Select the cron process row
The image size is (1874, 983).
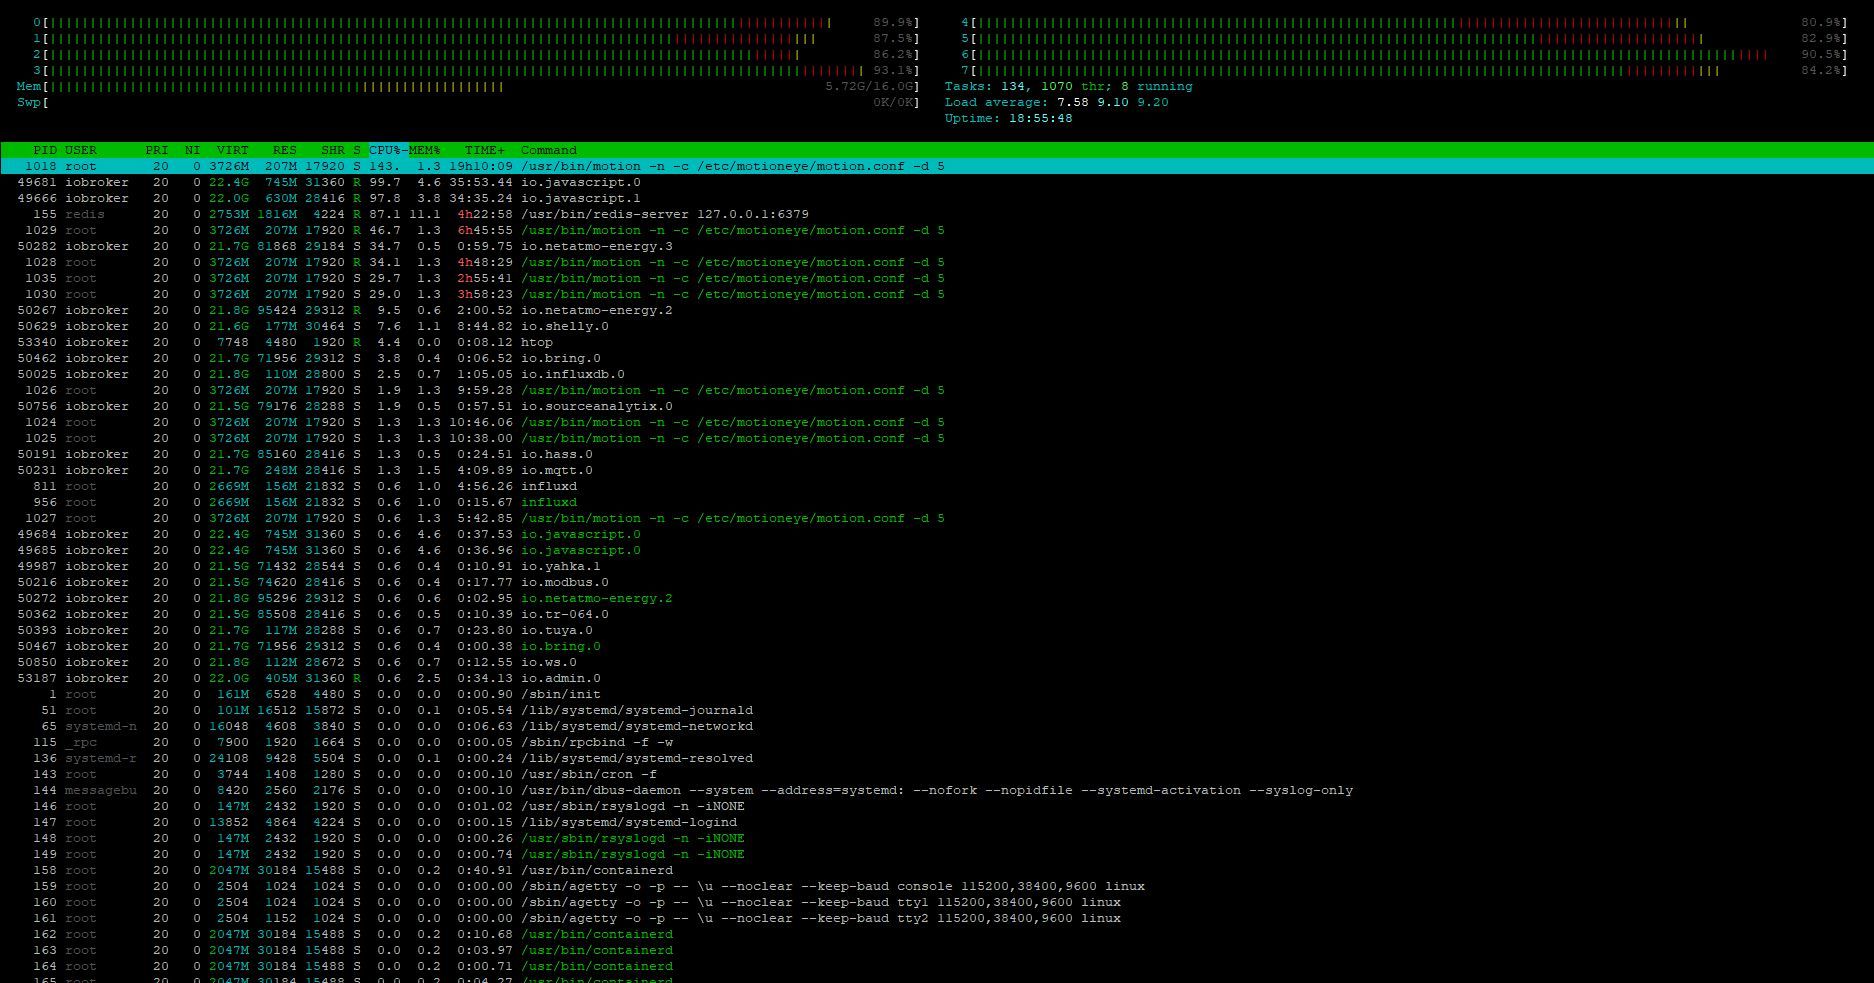(937, 774)
